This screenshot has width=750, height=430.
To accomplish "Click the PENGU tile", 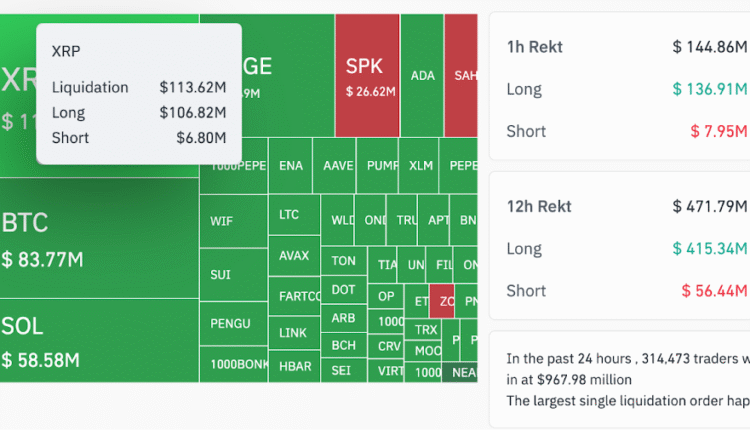I will [233, 323].
